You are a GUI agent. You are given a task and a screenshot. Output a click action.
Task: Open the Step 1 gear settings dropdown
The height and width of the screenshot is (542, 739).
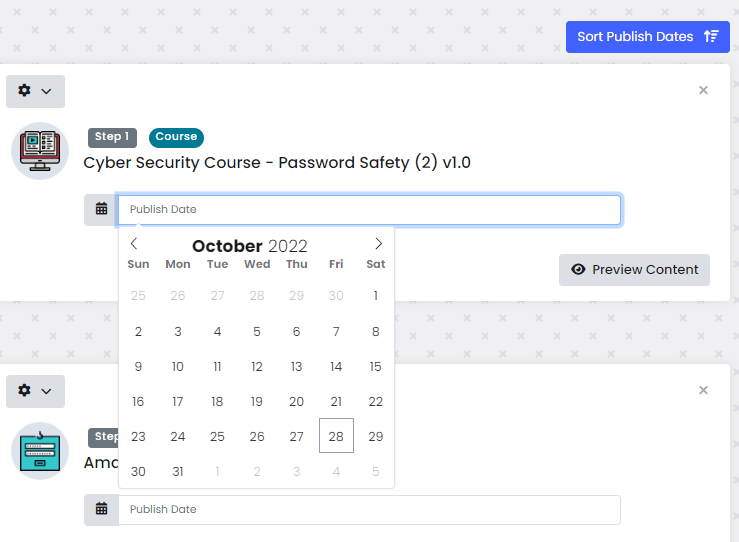coord(35,91)
